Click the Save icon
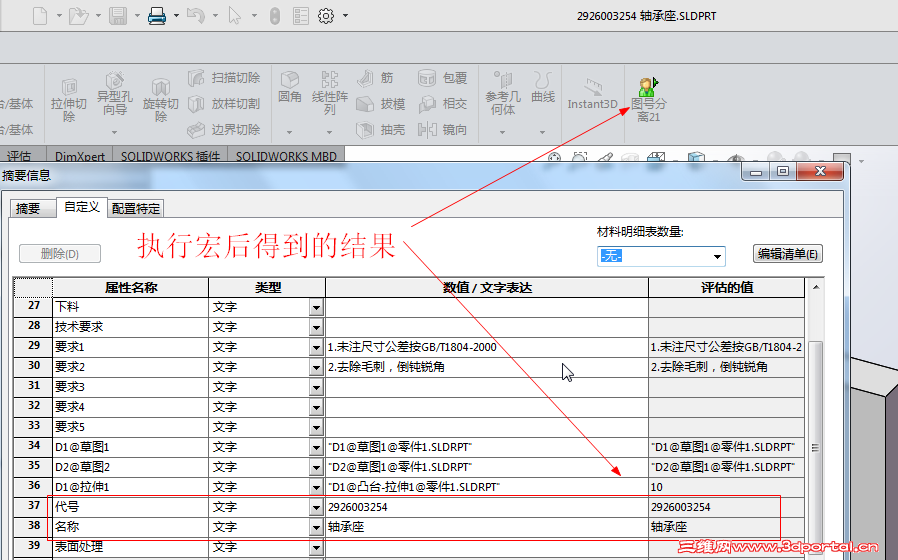This screenshot has height=560, width=898. pos(118,15)
